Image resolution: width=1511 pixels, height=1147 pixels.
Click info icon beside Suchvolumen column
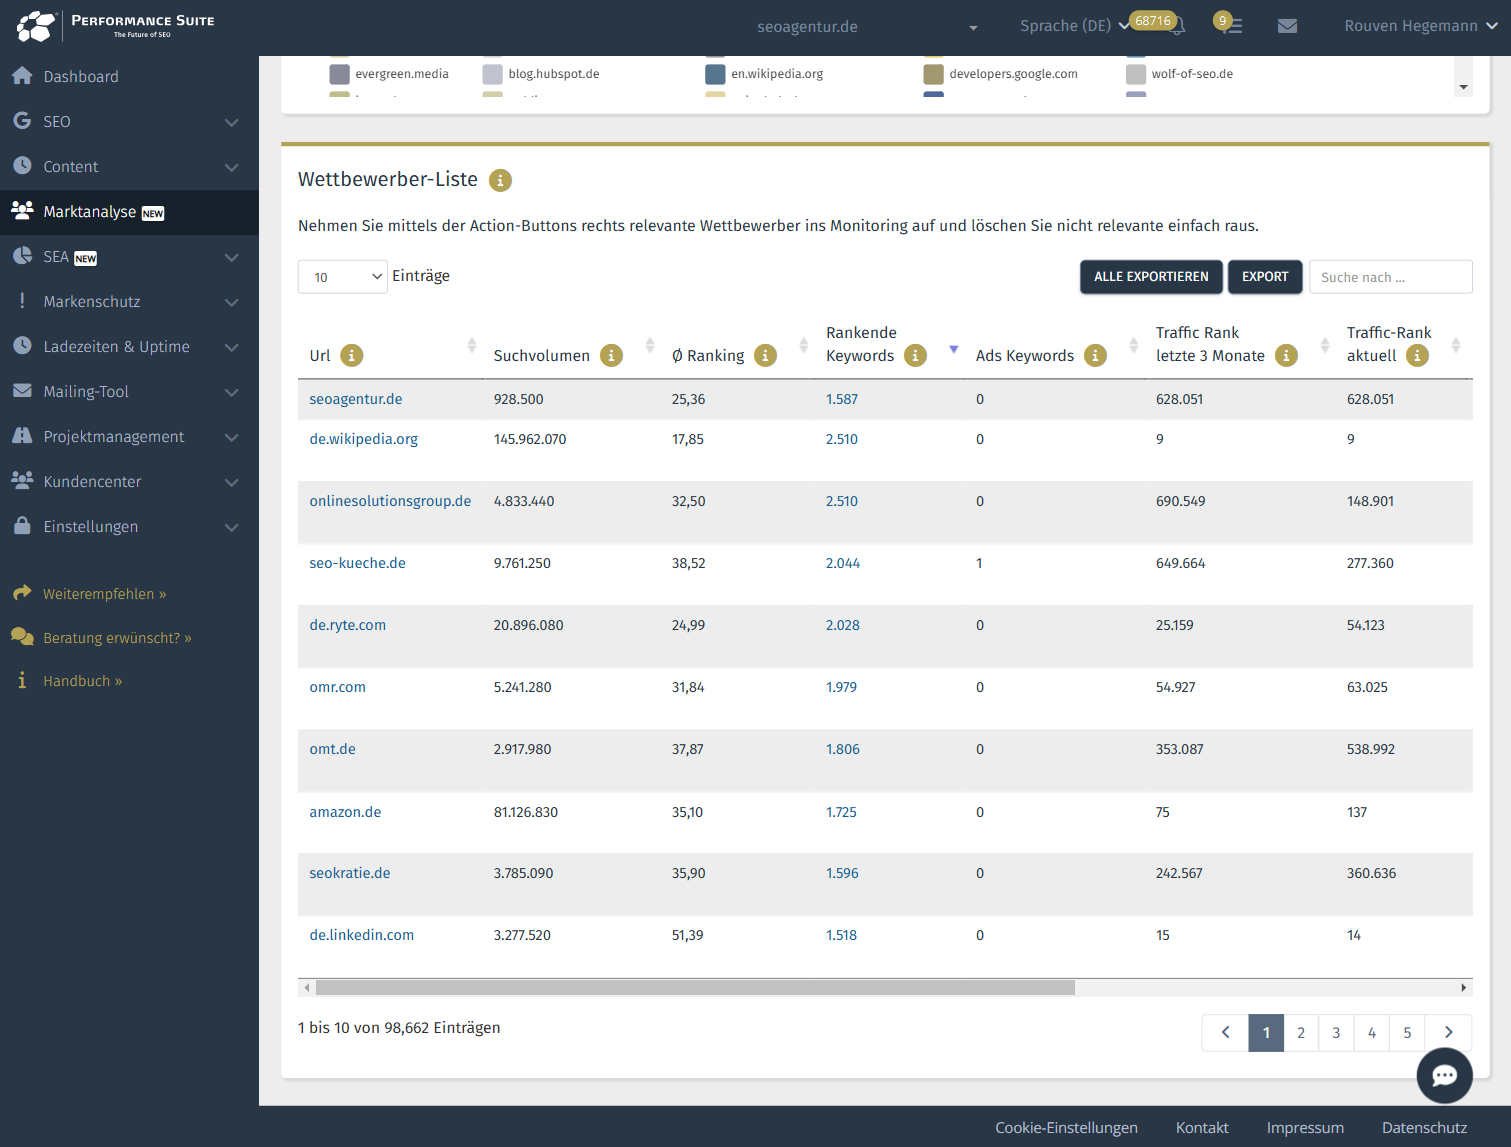pos(611,355)
